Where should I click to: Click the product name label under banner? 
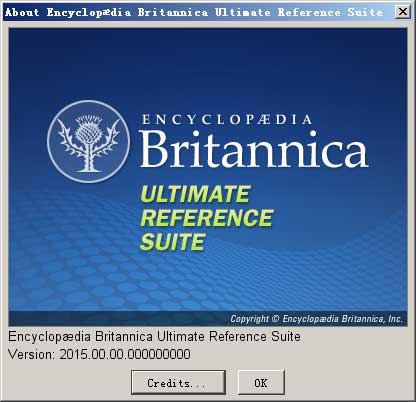(154, 336)
